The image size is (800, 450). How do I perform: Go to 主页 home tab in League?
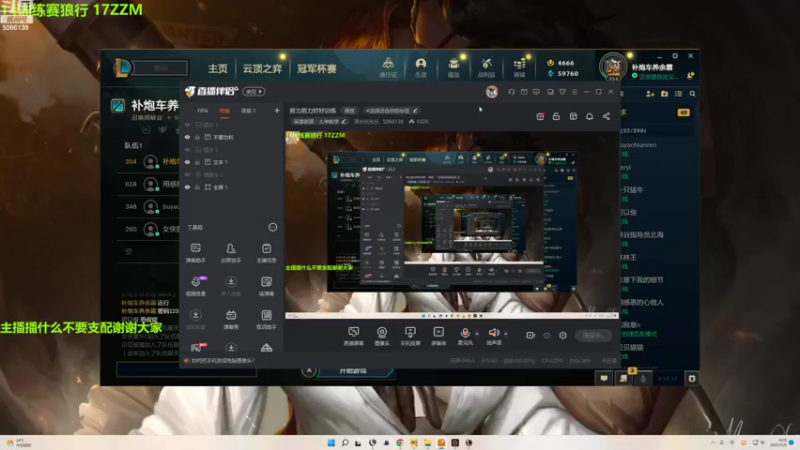coord(217,68)
